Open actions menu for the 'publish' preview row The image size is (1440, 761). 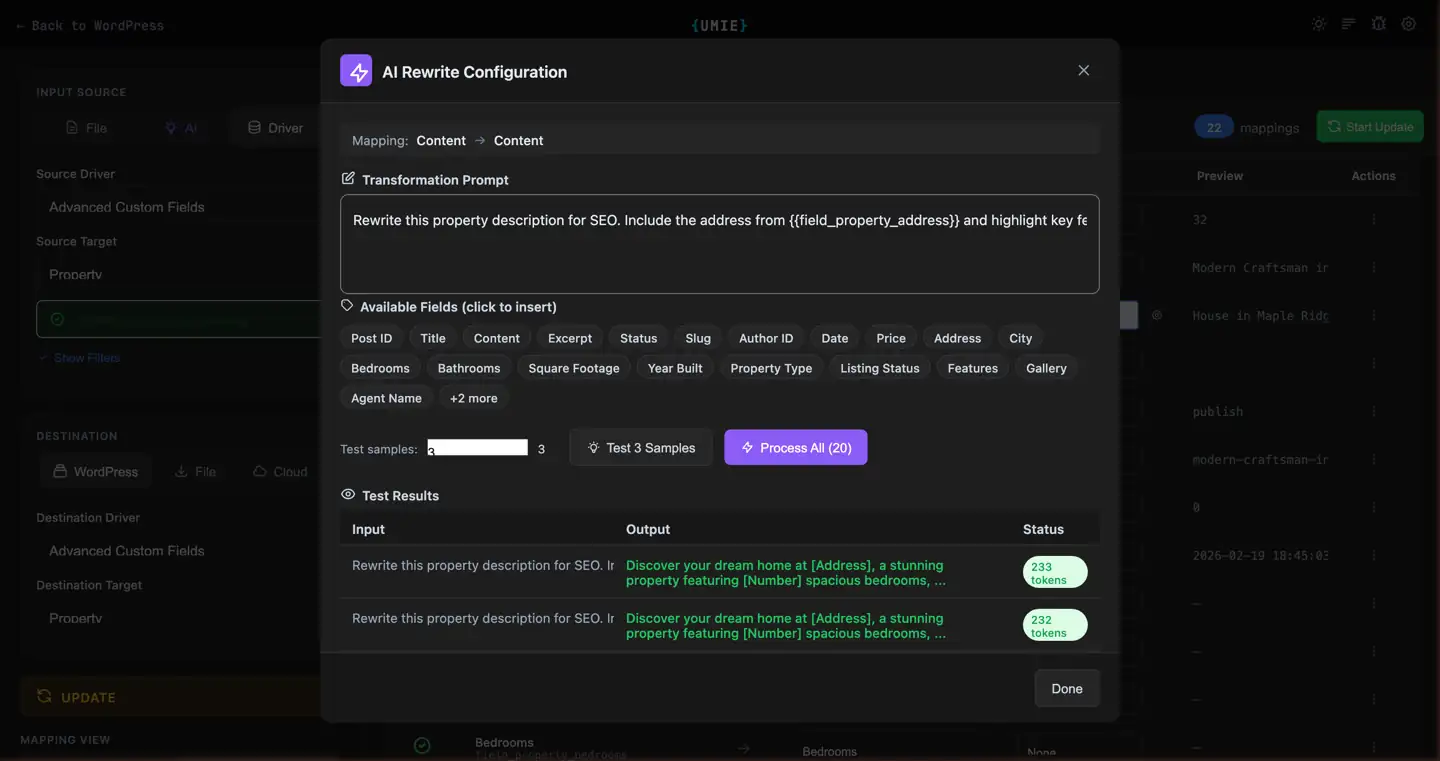1373,411
